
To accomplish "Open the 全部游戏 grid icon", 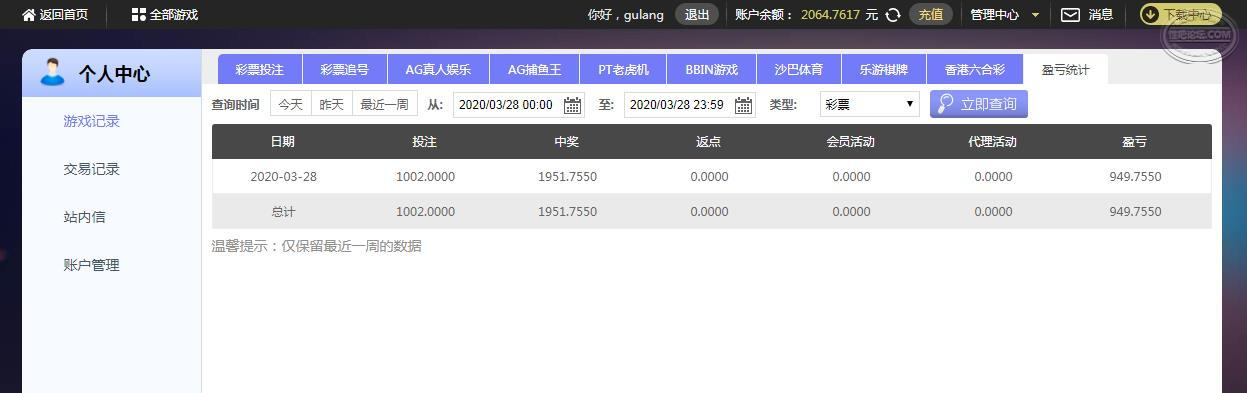I will 138,15.
